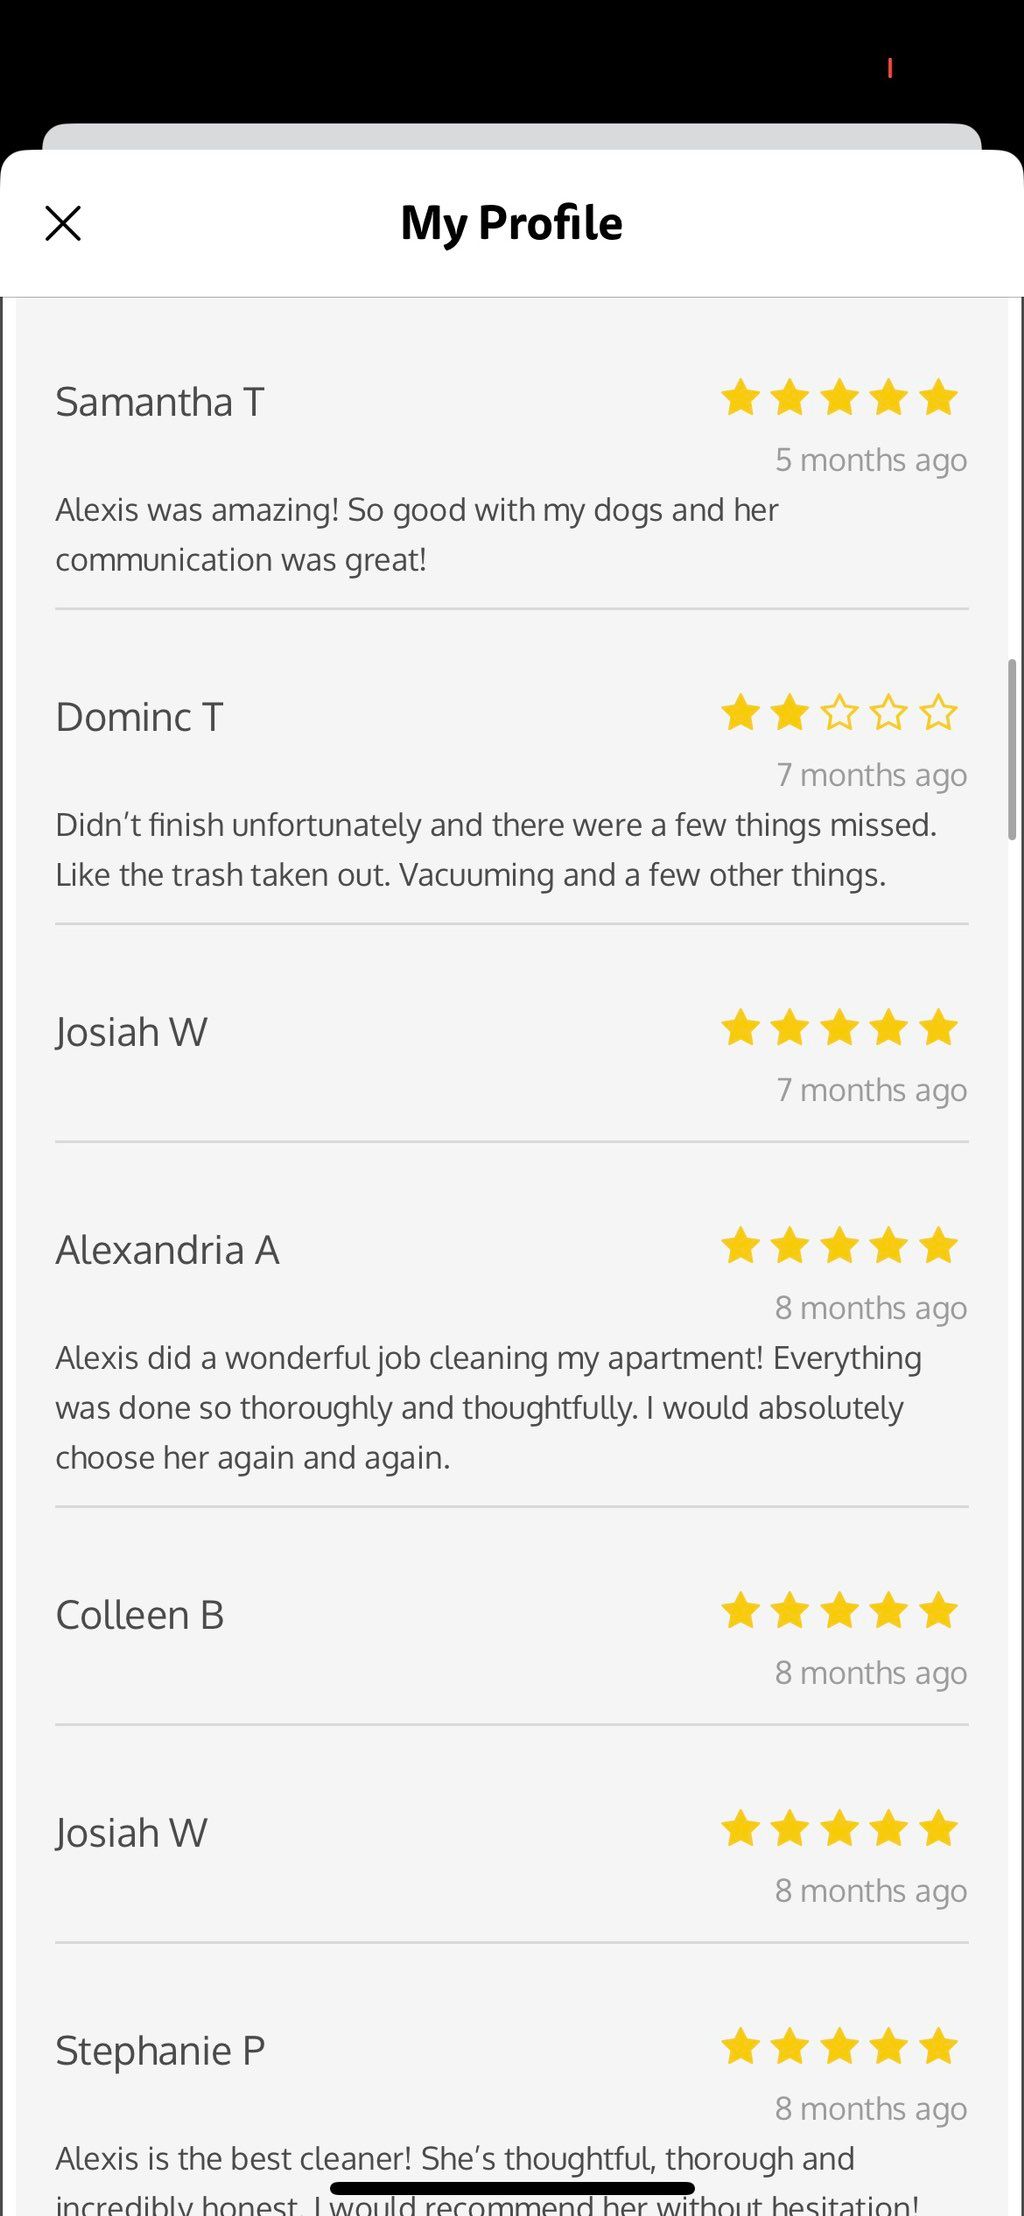The image size is (1024, 2216).
Task: Tap the first Josiah W star rating
Action: pyautogui.click(x=839, y=1028)
